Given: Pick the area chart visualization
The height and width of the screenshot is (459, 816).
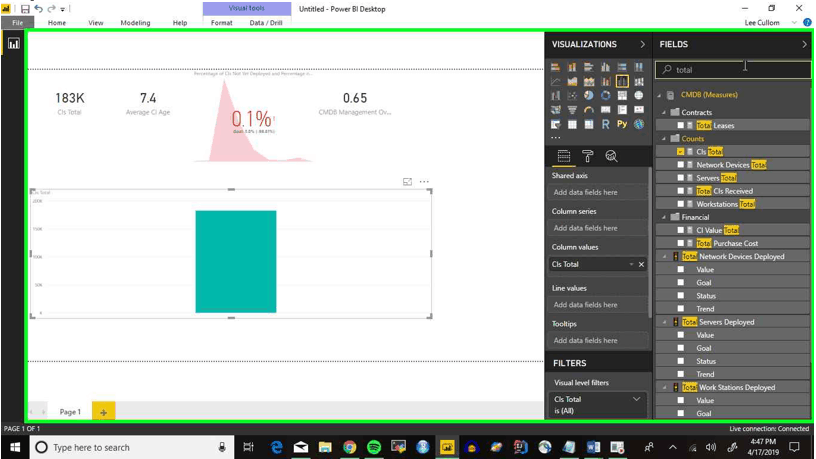Looking at the screenshot, I should click(x=572, y=82).
